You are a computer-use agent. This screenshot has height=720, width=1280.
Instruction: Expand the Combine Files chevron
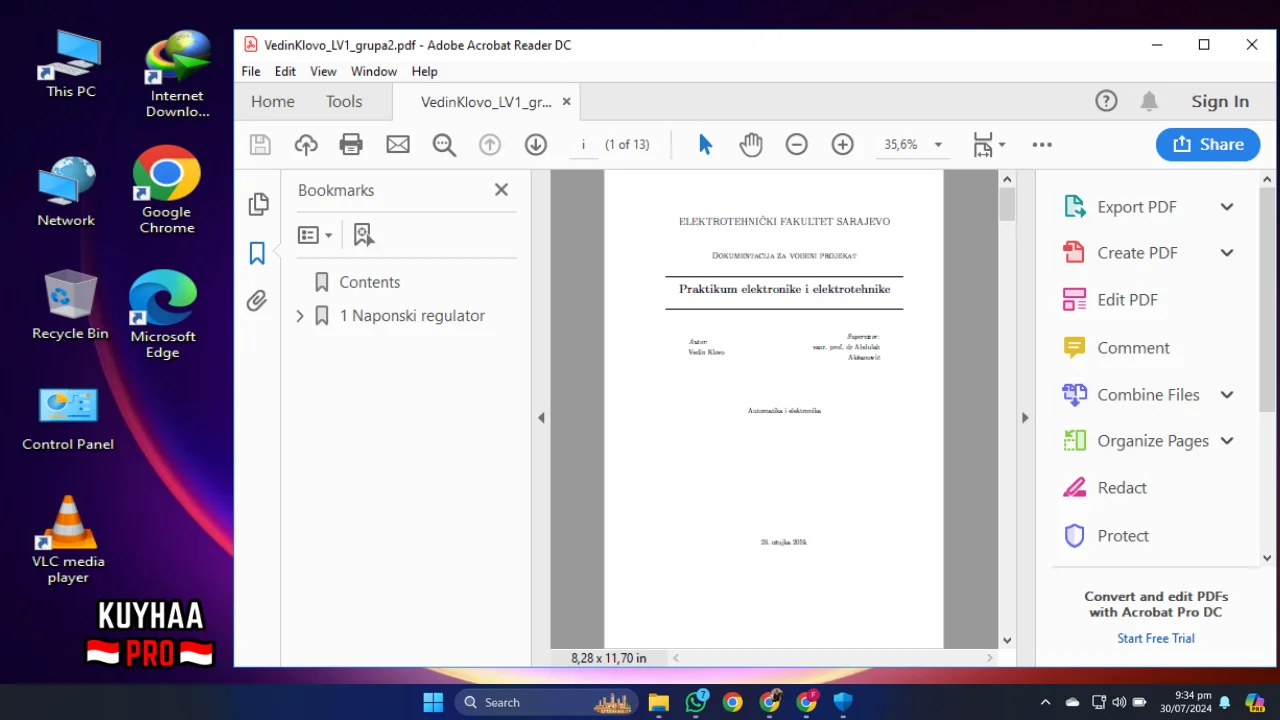coord(1227,395)
